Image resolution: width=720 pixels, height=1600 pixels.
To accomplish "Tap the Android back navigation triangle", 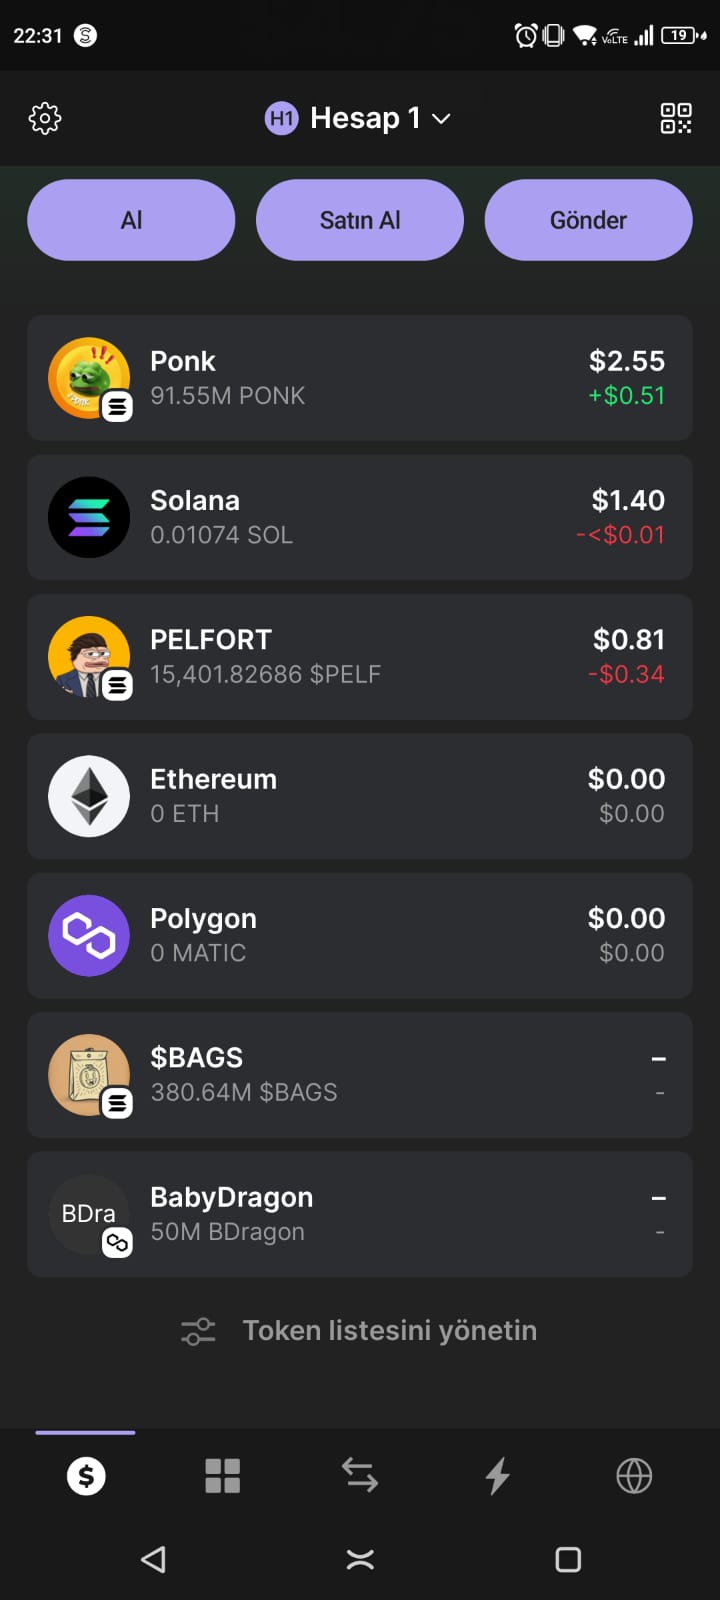I will (153, 1559).
